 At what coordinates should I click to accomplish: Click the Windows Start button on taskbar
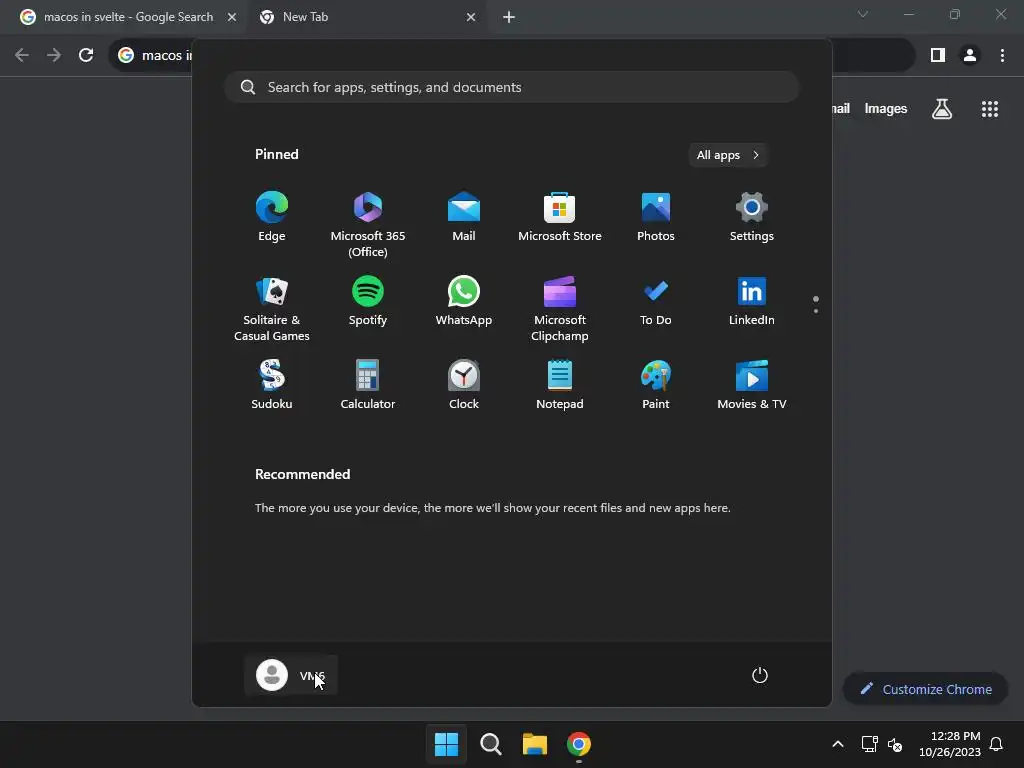click(446, 744)
